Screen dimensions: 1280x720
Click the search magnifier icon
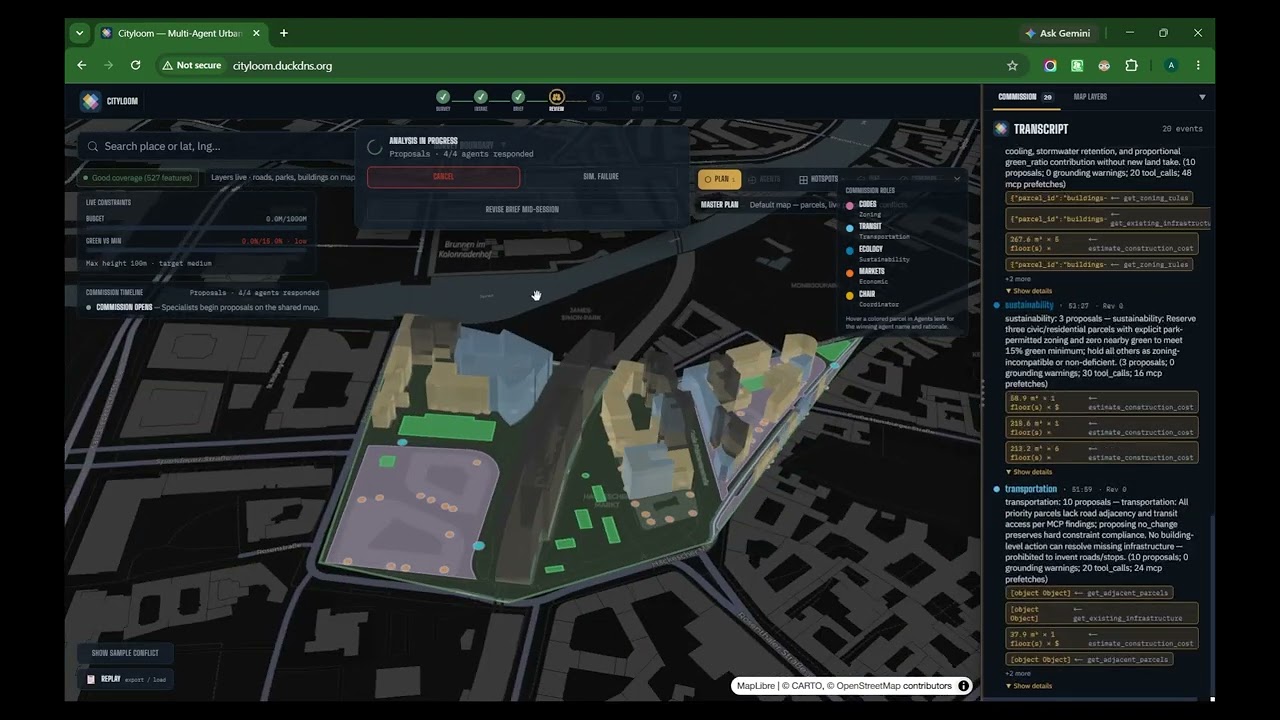click(93, 146)
